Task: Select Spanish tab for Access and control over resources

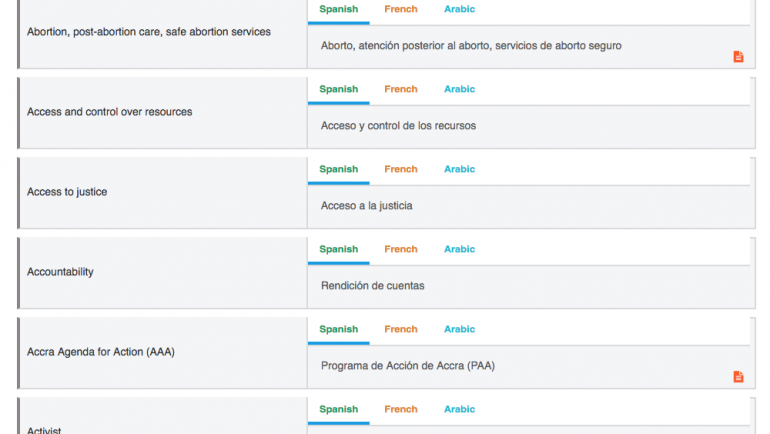Action: [x=339, y=89]
